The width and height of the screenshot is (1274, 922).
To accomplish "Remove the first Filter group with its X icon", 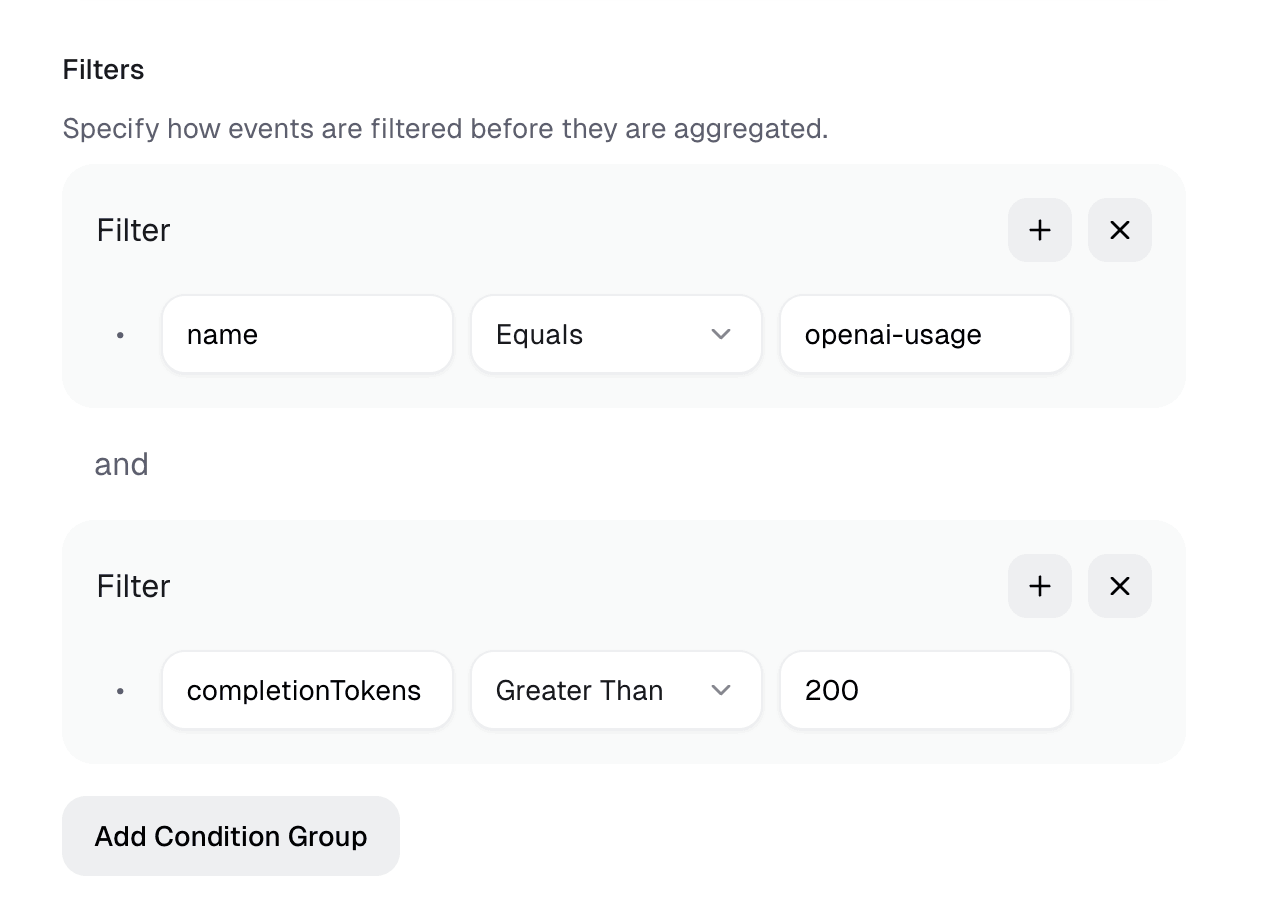I will 1119,230.
